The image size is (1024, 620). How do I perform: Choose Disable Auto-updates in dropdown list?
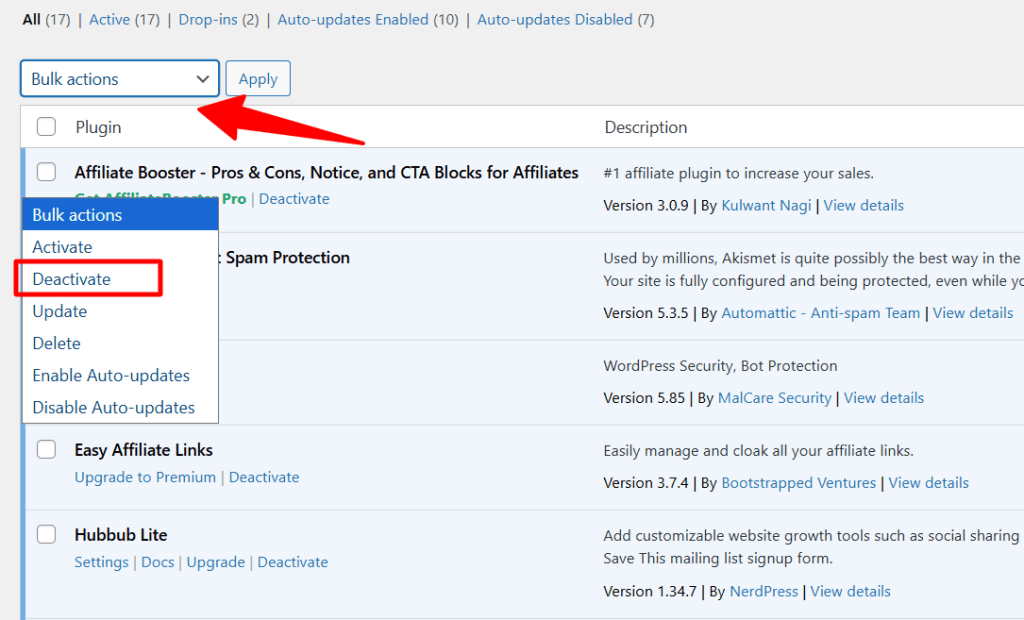[120, 407]
